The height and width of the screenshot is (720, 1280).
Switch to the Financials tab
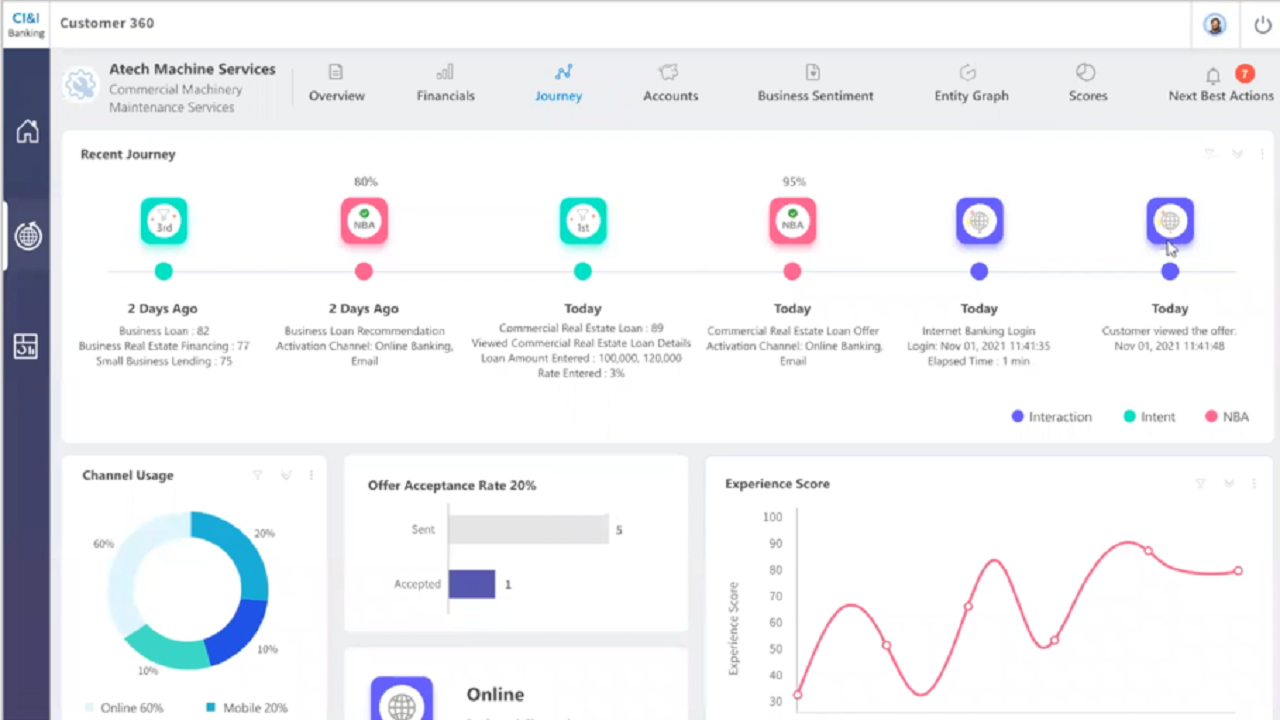[445, 85]
